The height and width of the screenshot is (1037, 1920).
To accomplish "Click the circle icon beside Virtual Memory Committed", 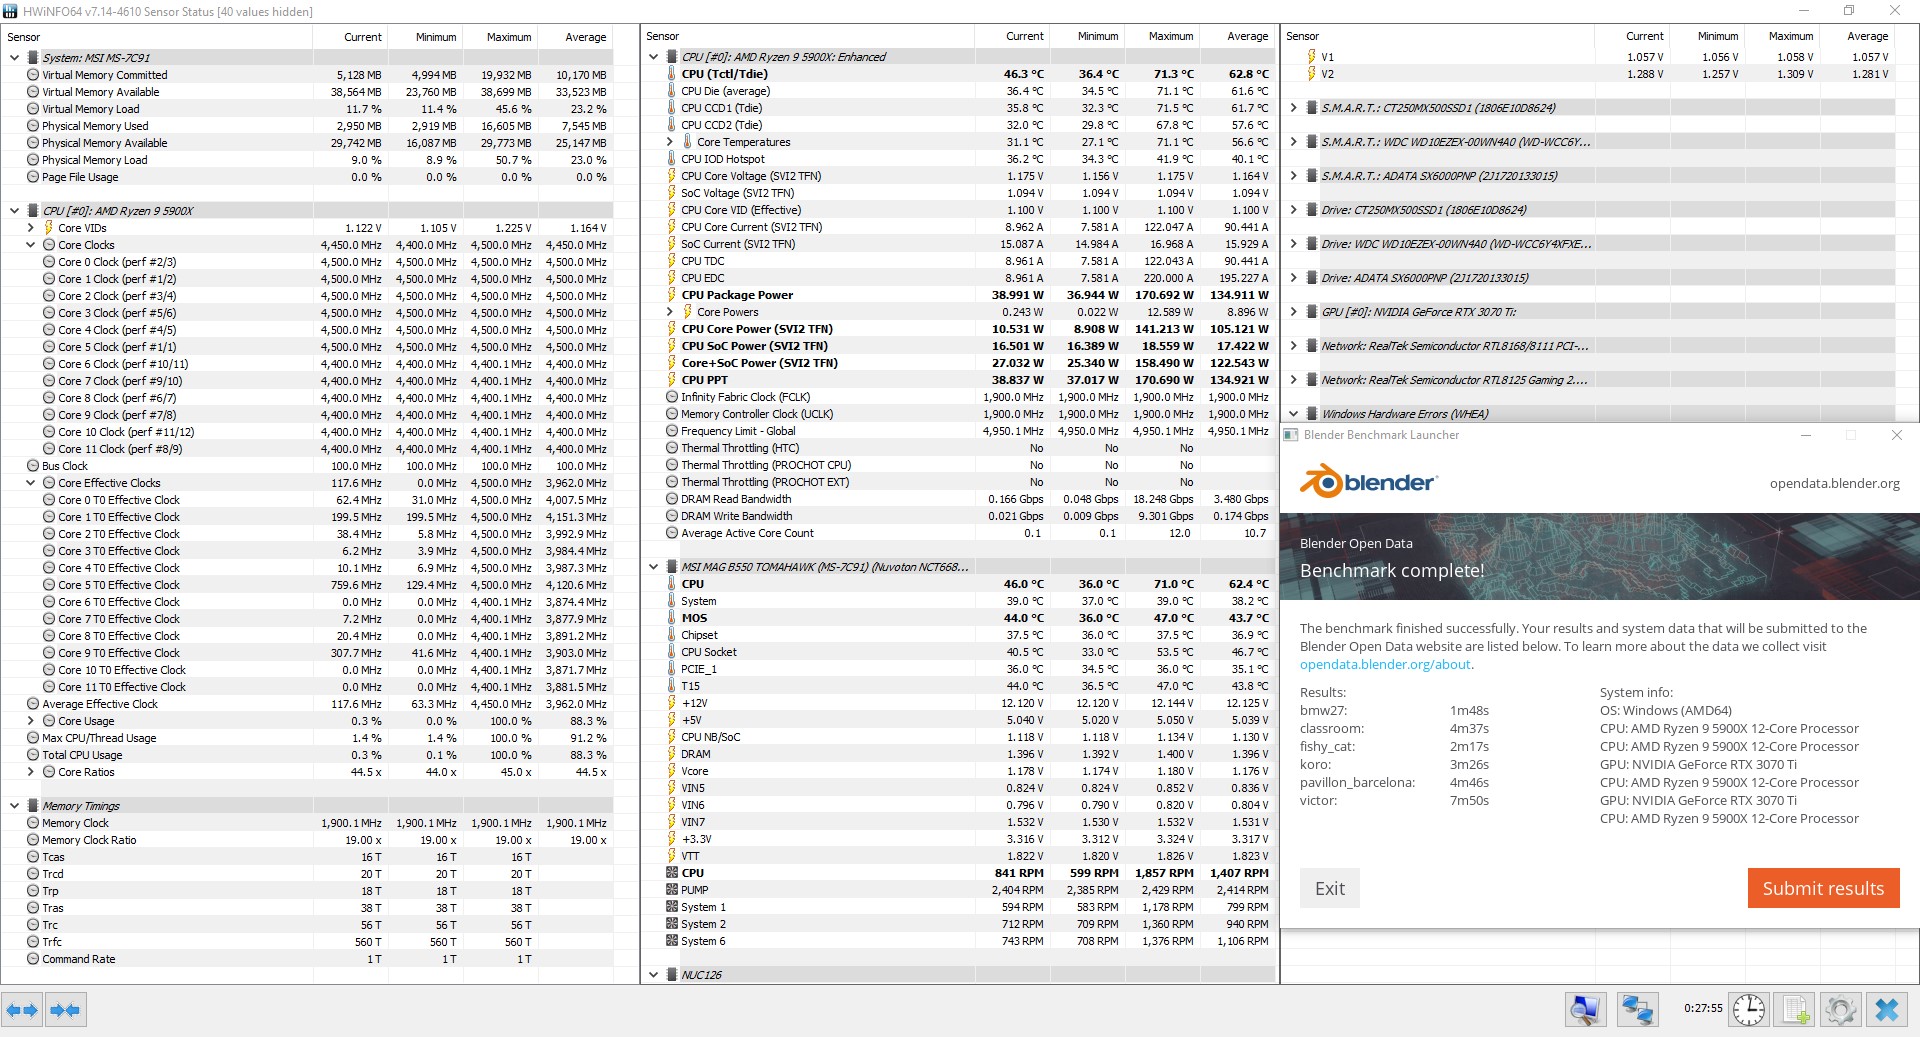I will [x=33, y=75].
